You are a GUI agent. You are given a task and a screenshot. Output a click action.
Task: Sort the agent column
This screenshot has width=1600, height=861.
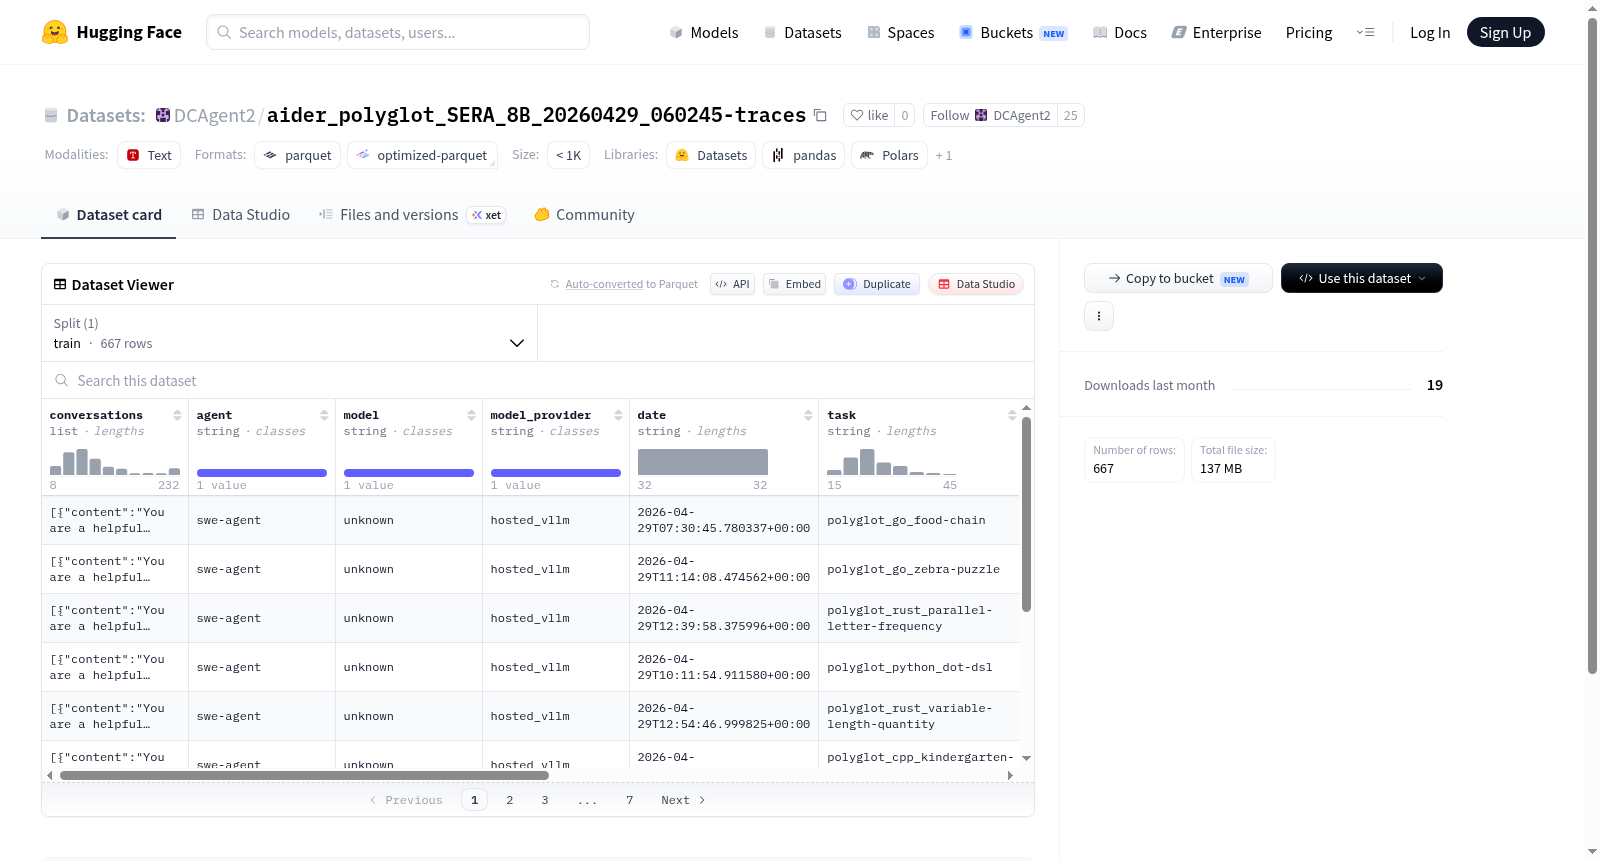tap(324, 415)
